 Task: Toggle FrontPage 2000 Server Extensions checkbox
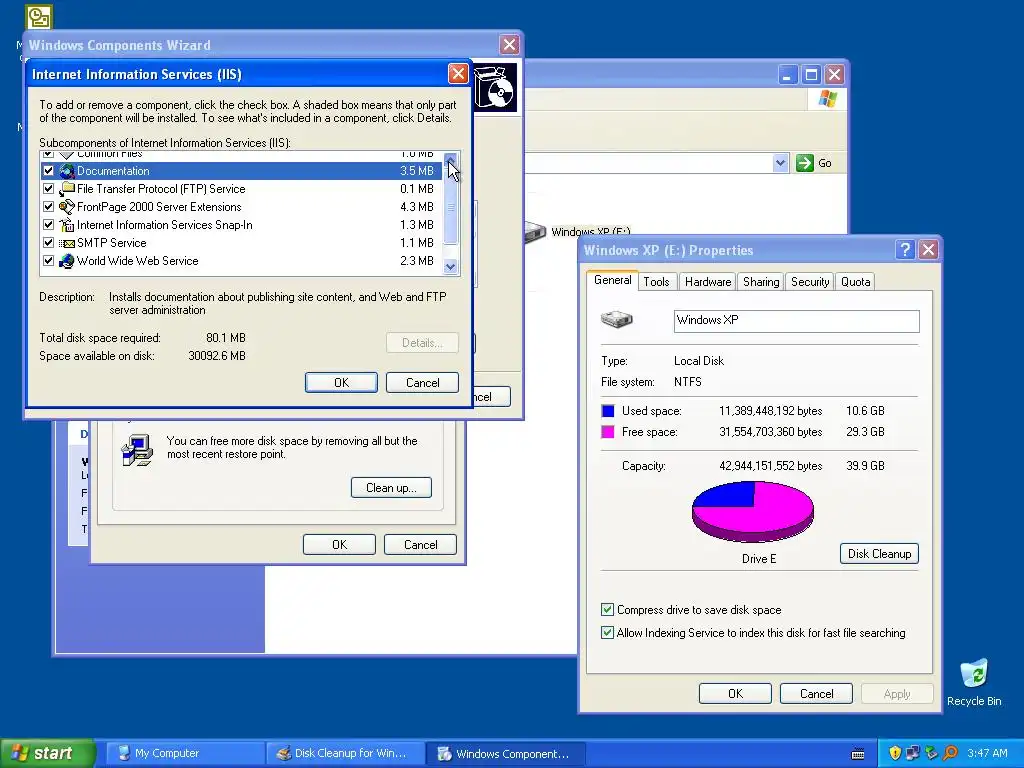pos(48,207)
